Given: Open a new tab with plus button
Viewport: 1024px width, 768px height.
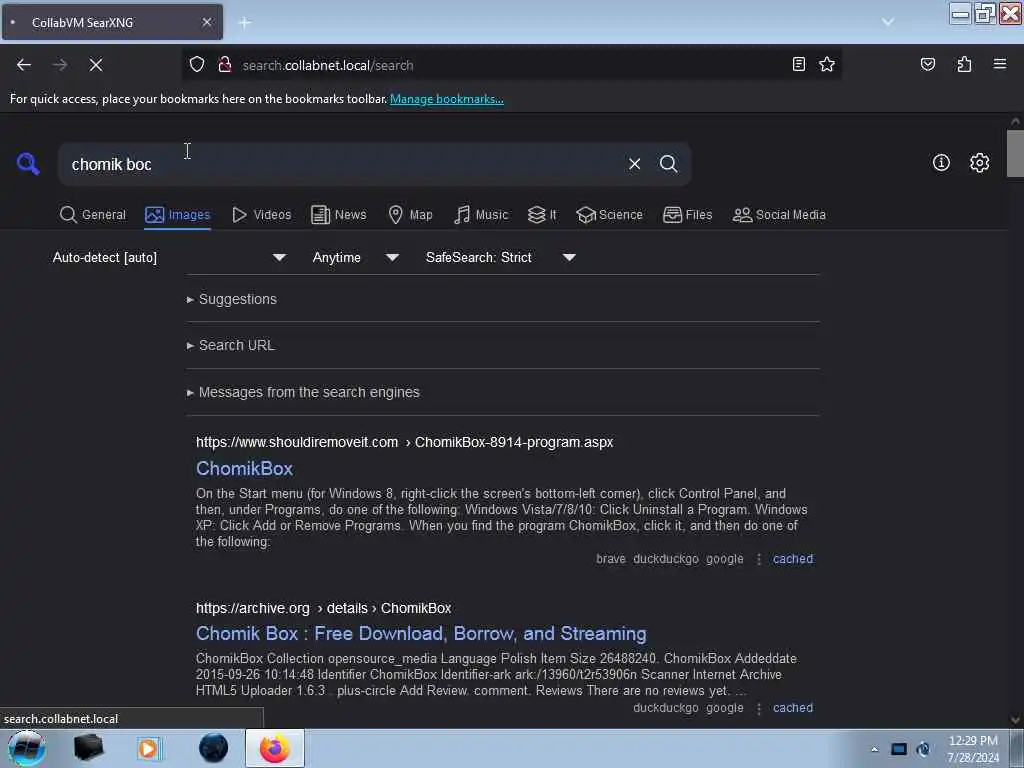Looking at the screenshot, I should [x=245, y=23].
